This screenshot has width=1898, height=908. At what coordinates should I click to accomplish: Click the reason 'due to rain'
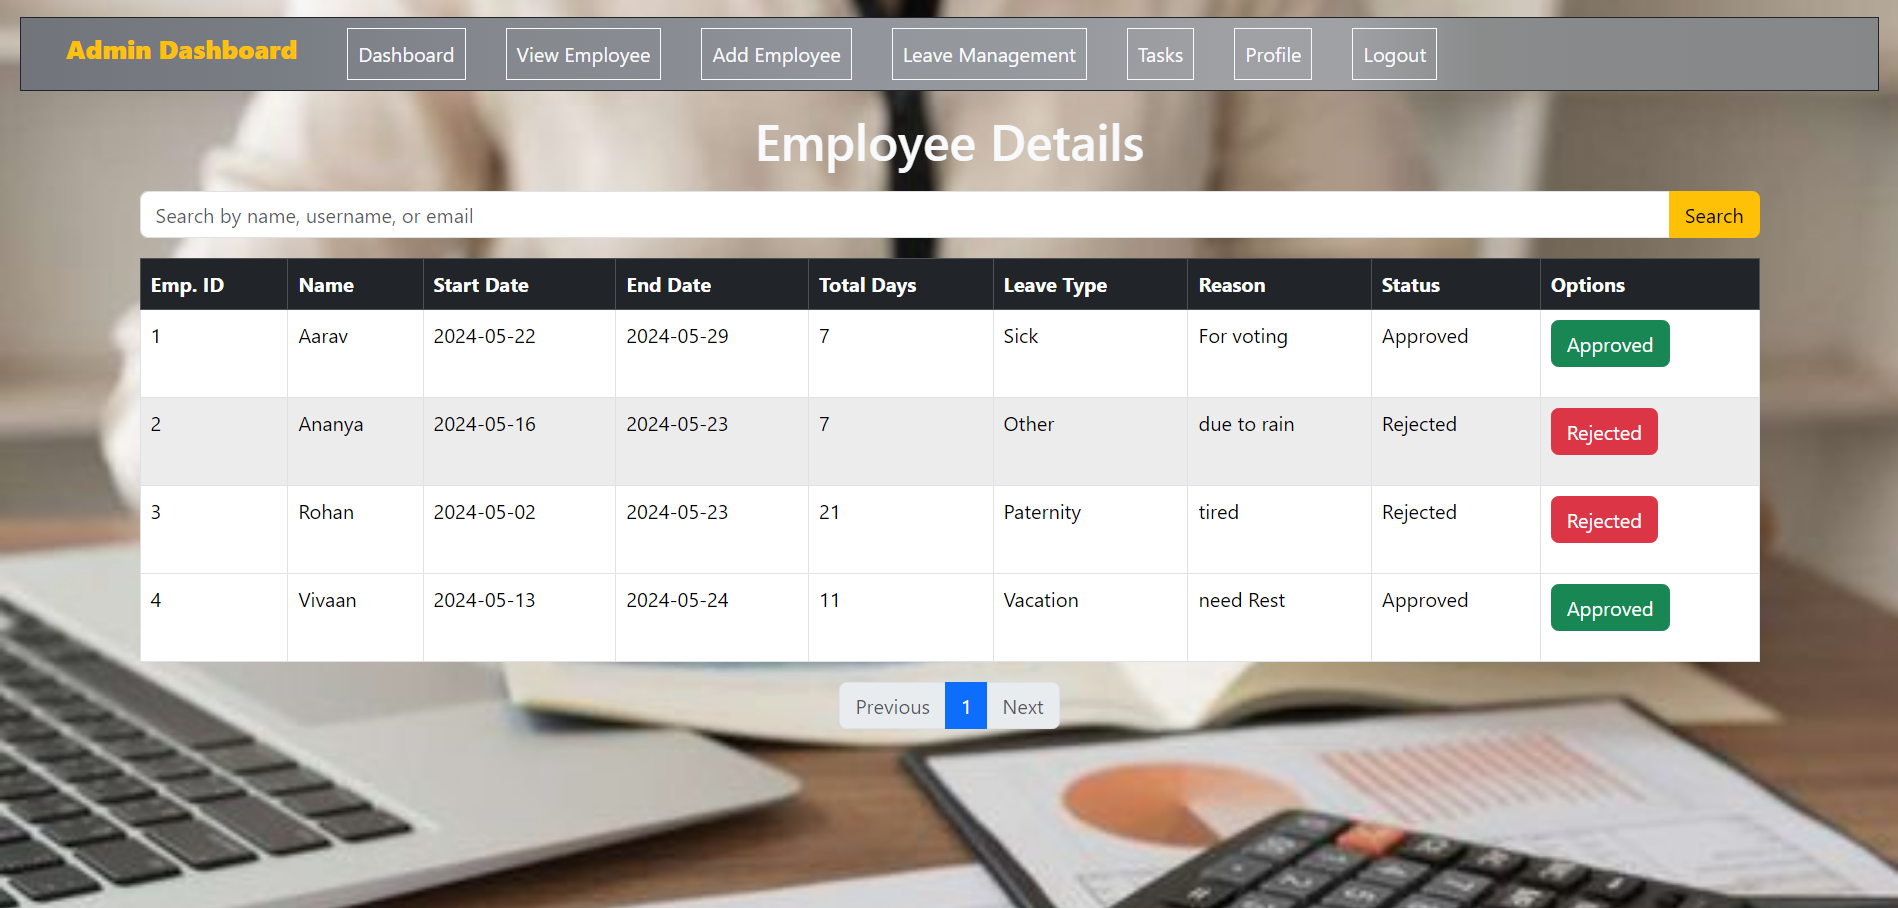[x=1246, y=424]
